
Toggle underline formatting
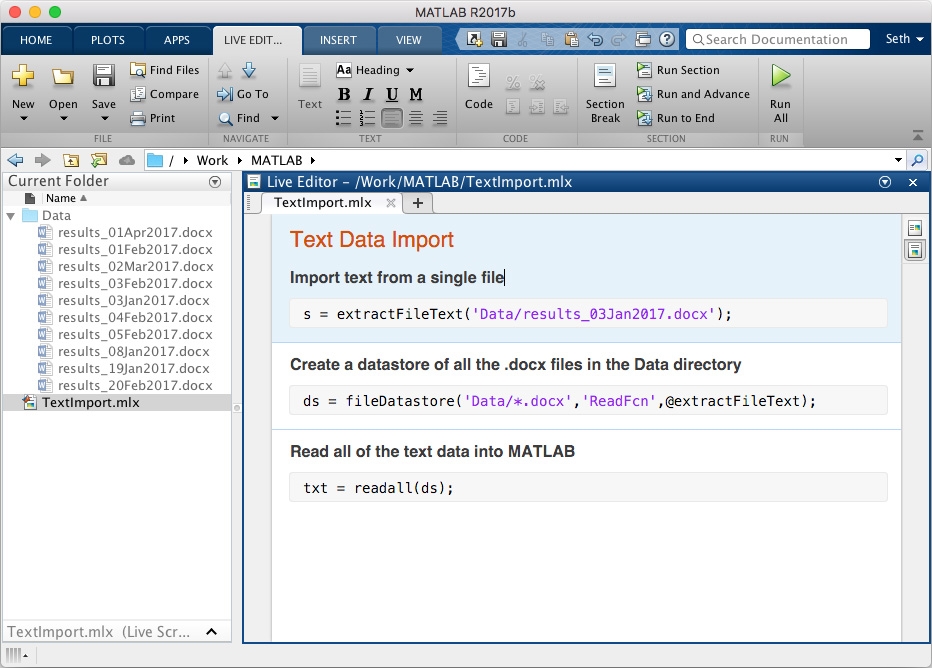tap(391, 94)
